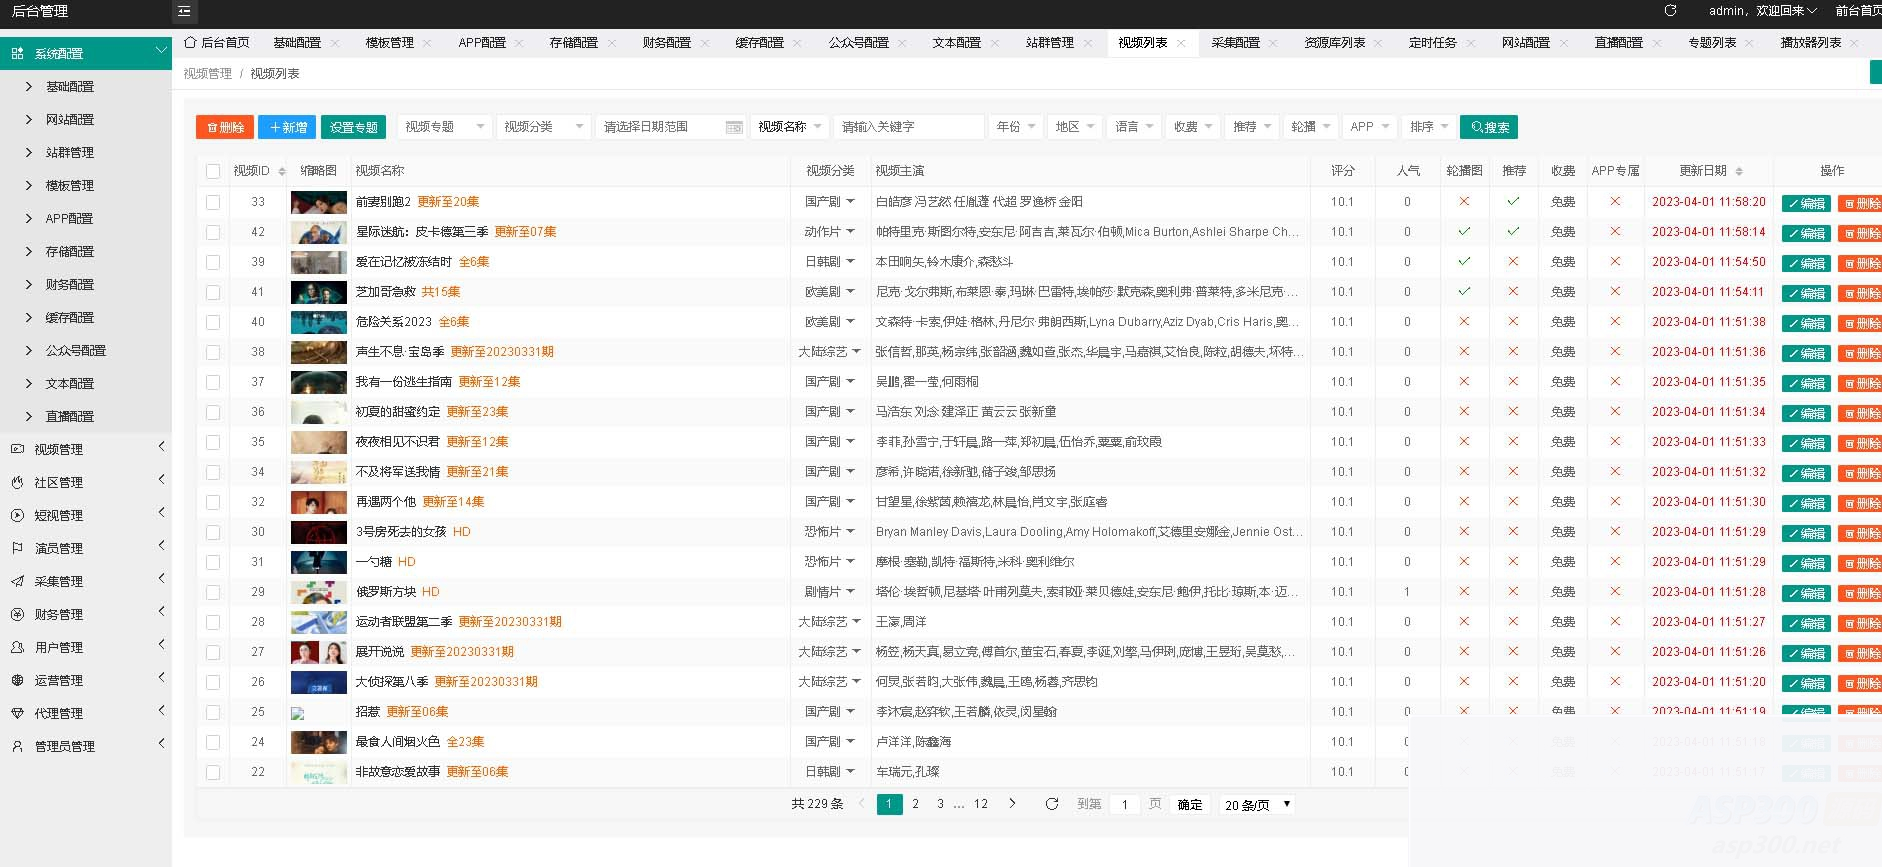Toggle 推荐 checkmark for video ID 42

[x=1513, y=231]
